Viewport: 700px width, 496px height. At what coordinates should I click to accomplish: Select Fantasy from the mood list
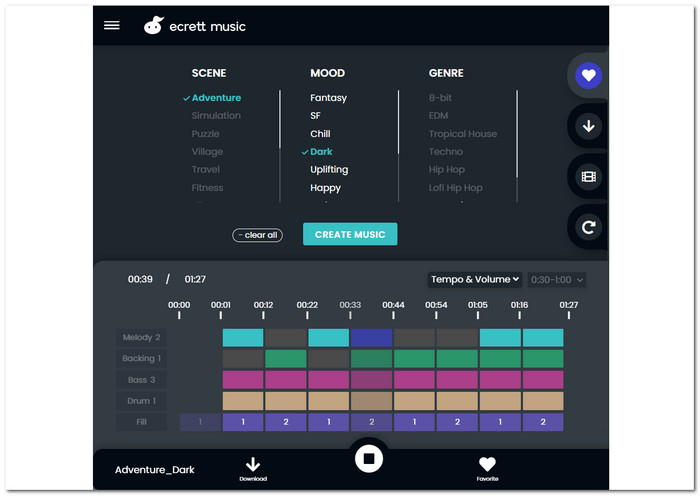(x=328, y=98)
